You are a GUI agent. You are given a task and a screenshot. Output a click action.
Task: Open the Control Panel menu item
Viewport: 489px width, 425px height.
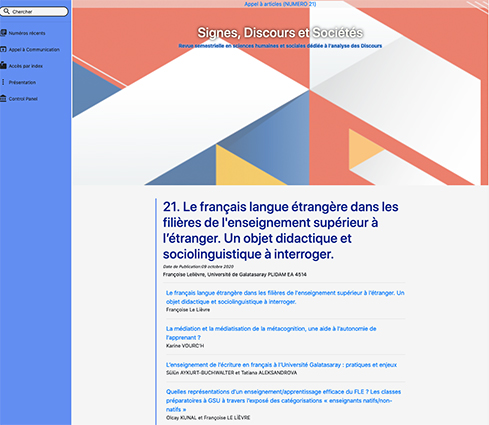(x=23, y=99)
